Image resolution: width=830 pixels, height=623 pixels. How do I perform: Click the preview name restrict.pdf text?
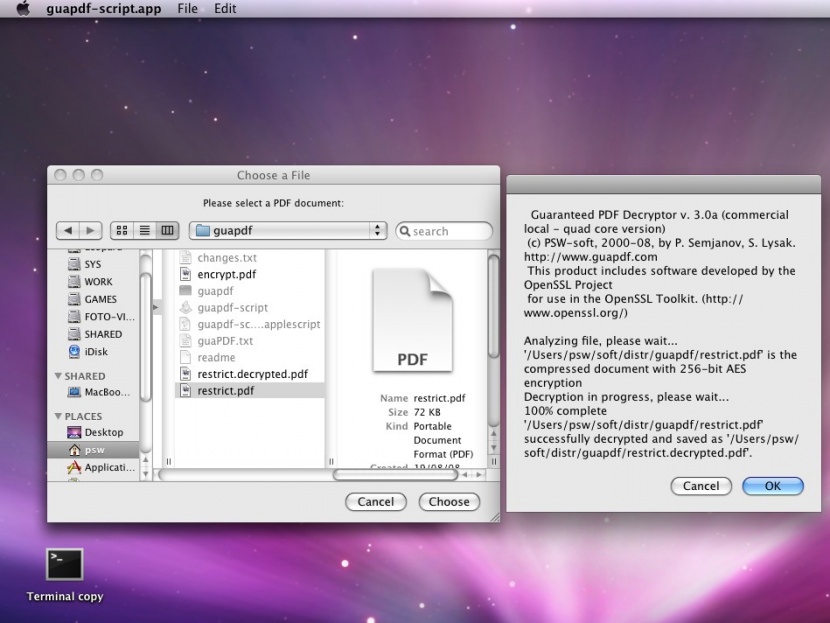(x=439, y=398)
